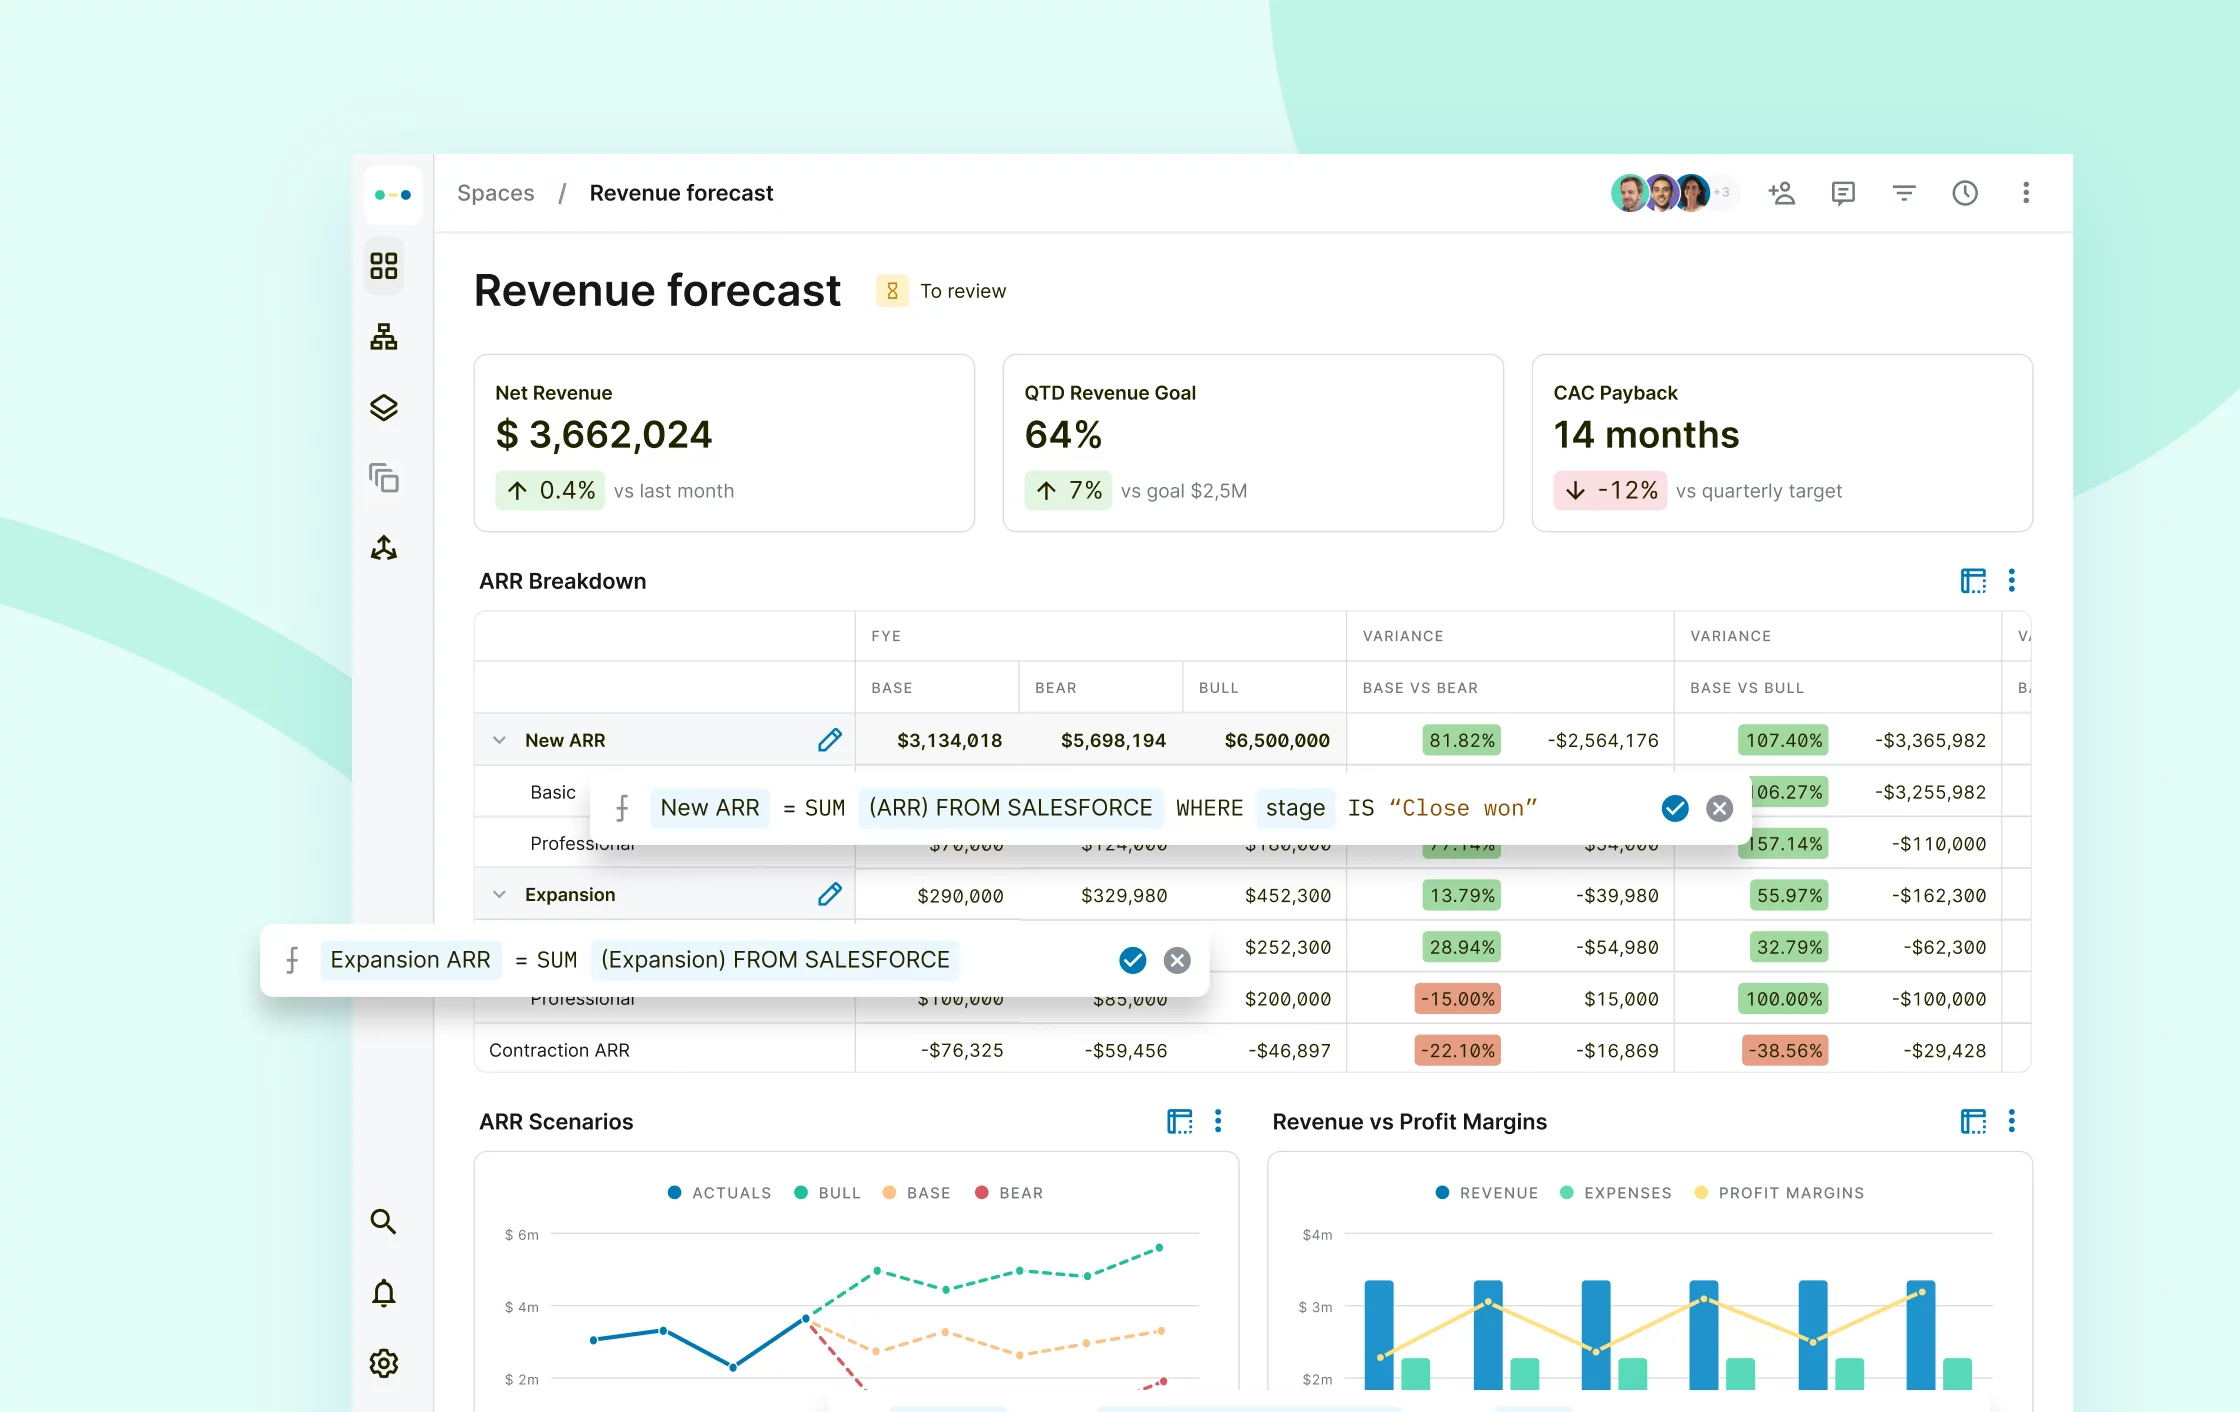Open the dashboard grid view in sidebar
2240x1412 pixels.
click(x=384, y=266)
